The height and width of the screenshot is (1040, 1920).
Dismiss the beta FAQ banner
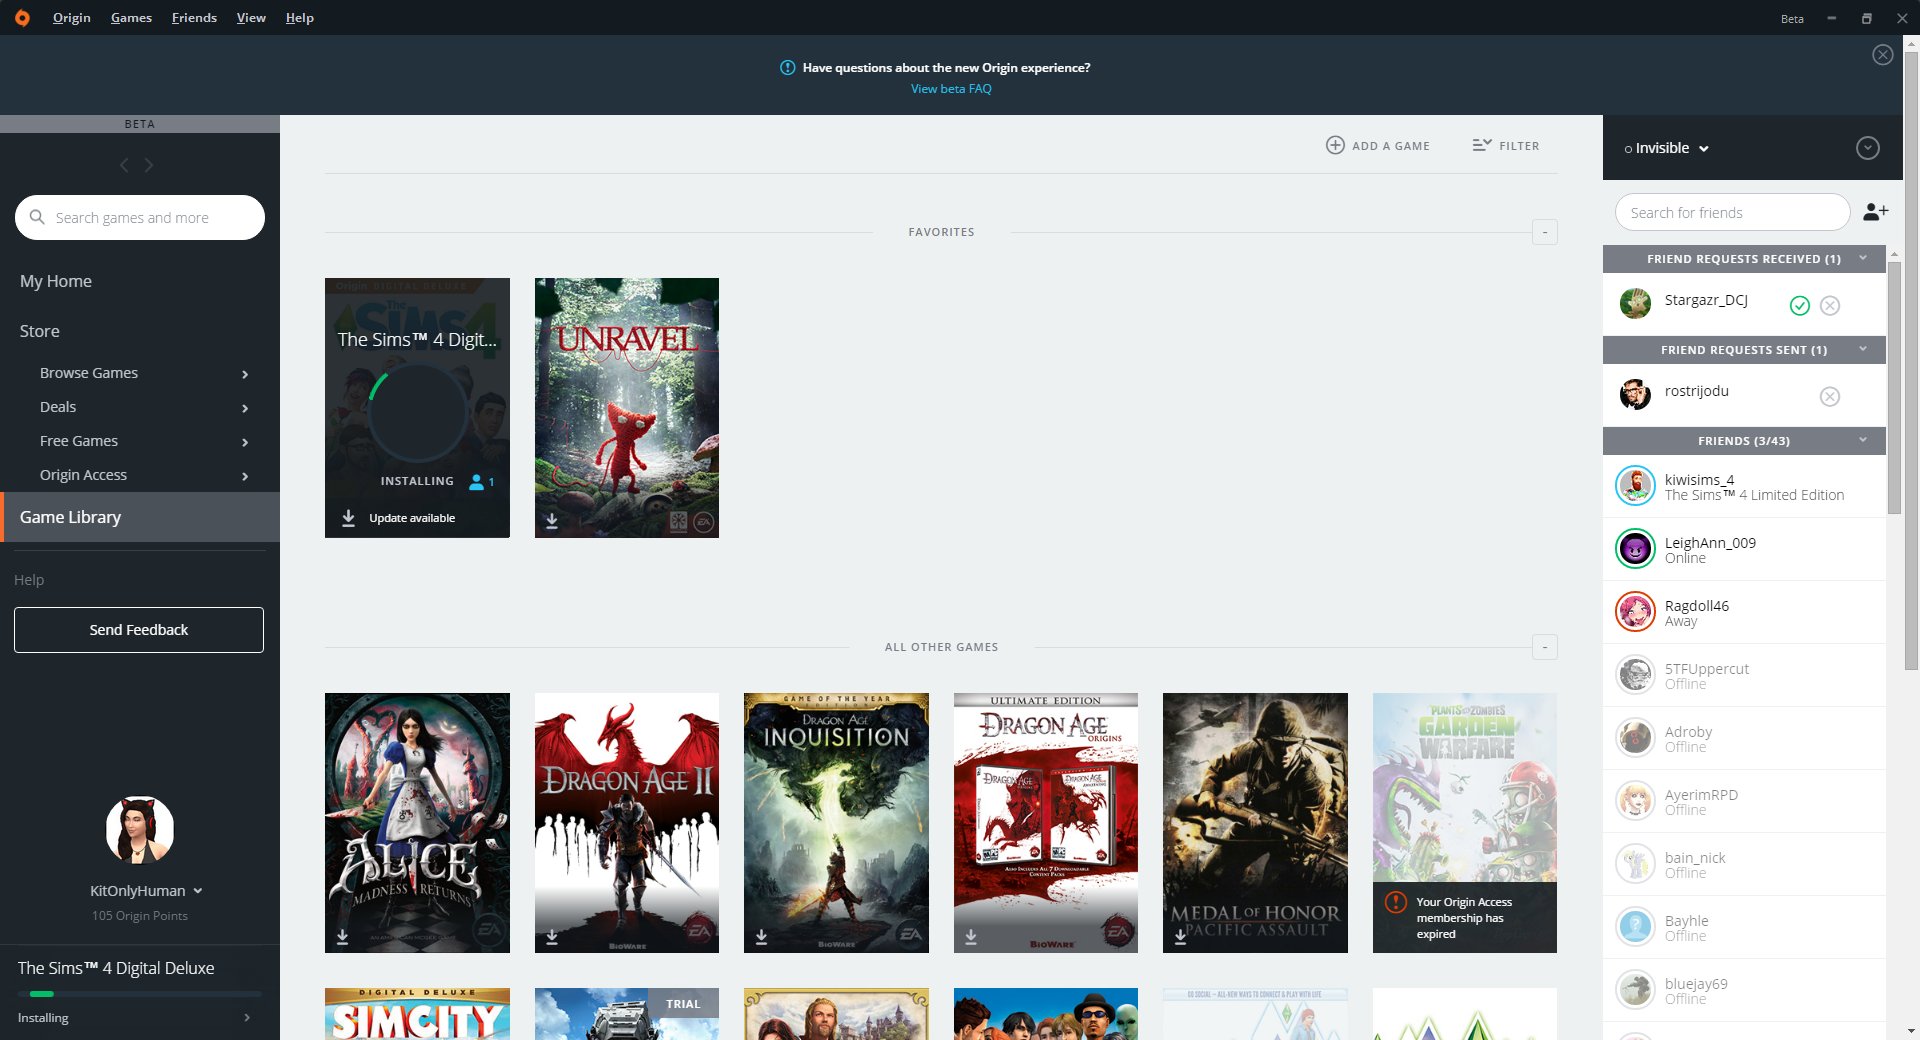[1882, 55]
